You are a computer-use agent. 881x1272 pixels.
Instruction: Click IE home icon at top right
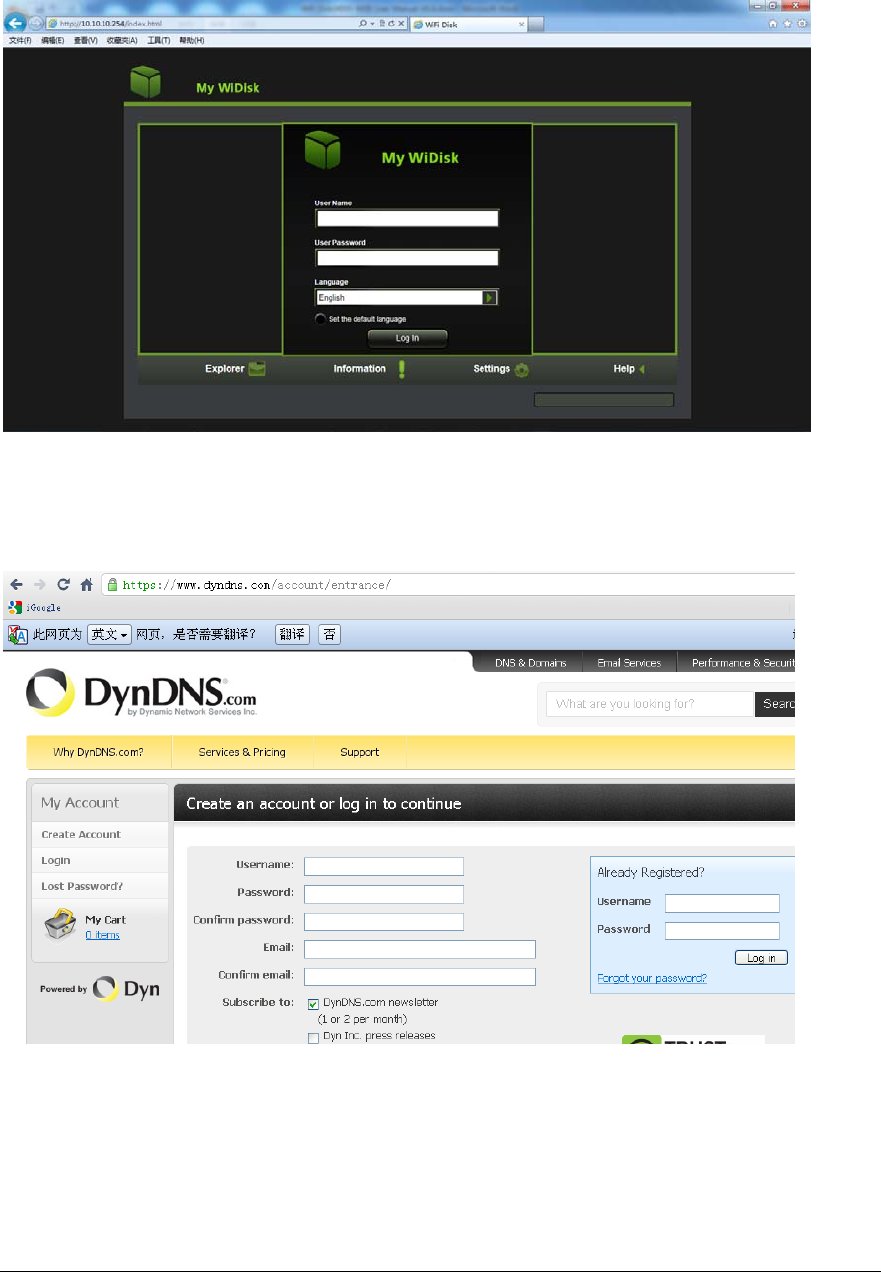click(774, 23)
